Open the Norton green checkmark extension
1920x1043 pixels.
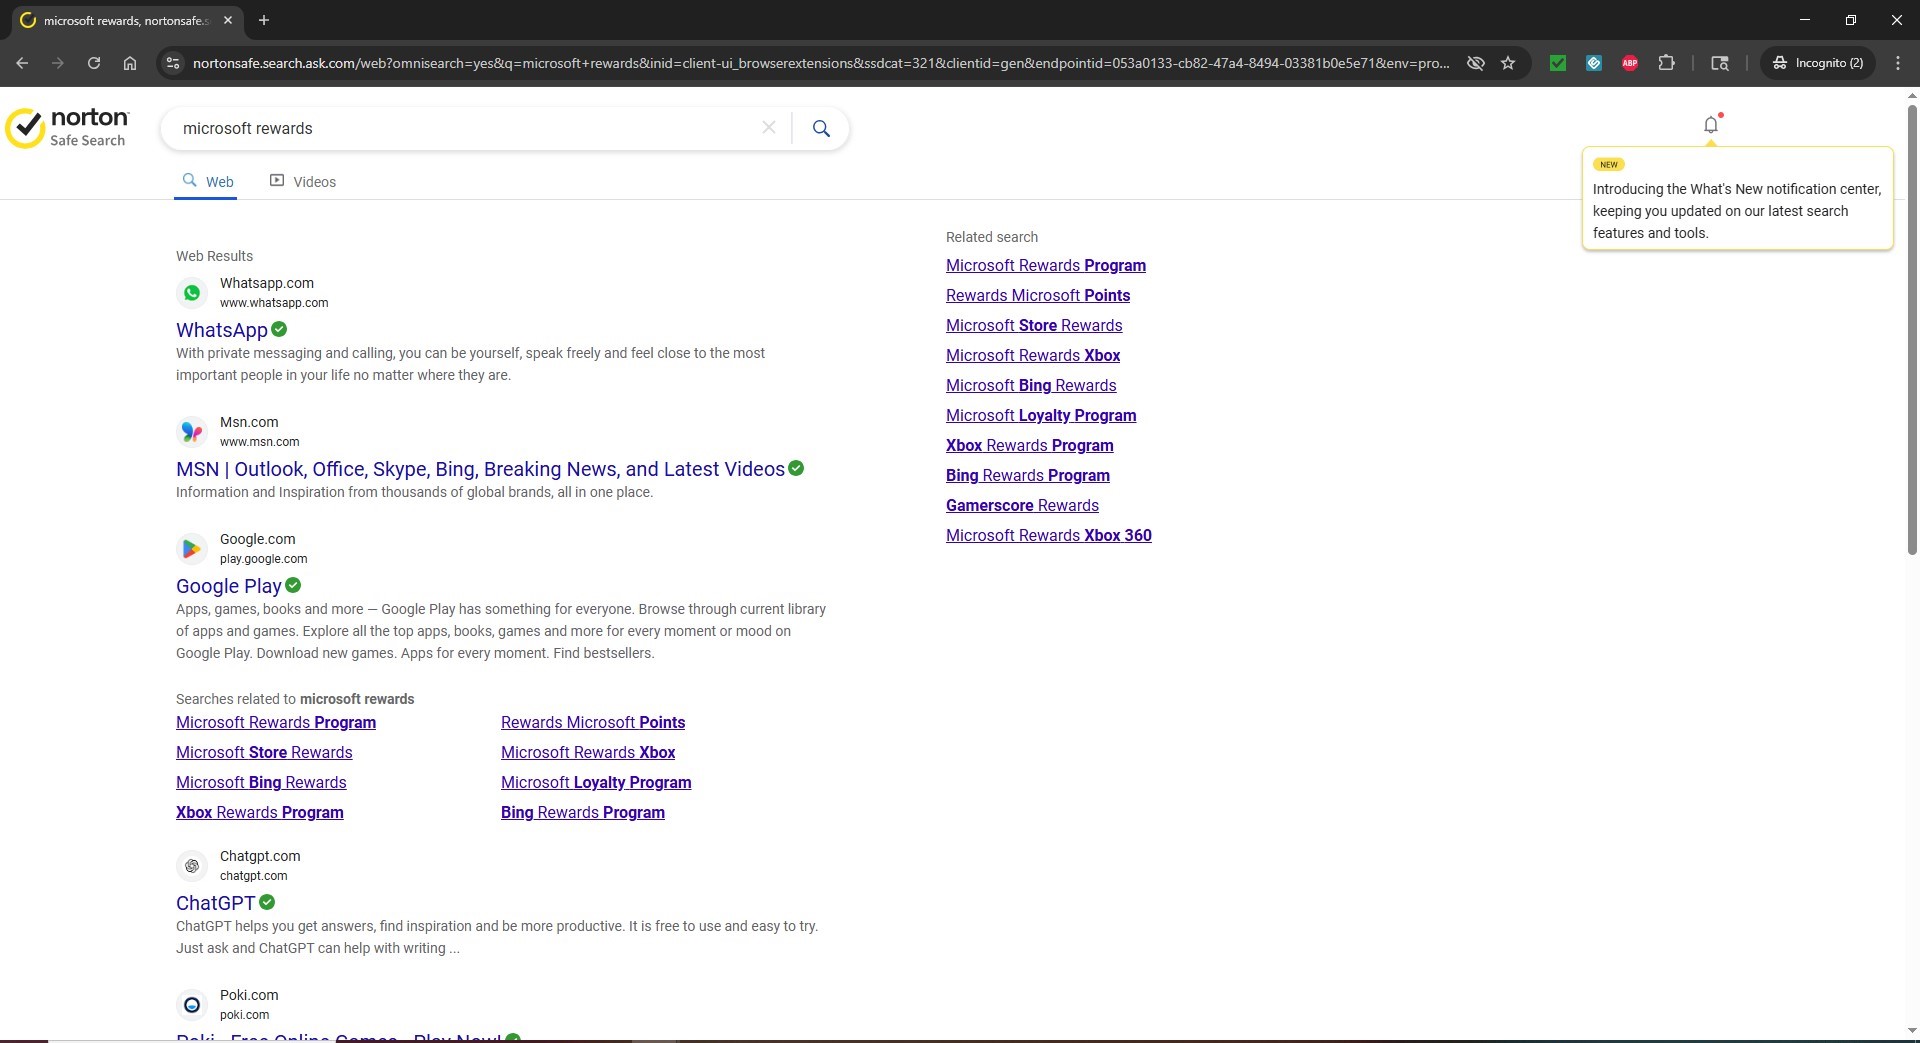click(x=1558, y=63)
